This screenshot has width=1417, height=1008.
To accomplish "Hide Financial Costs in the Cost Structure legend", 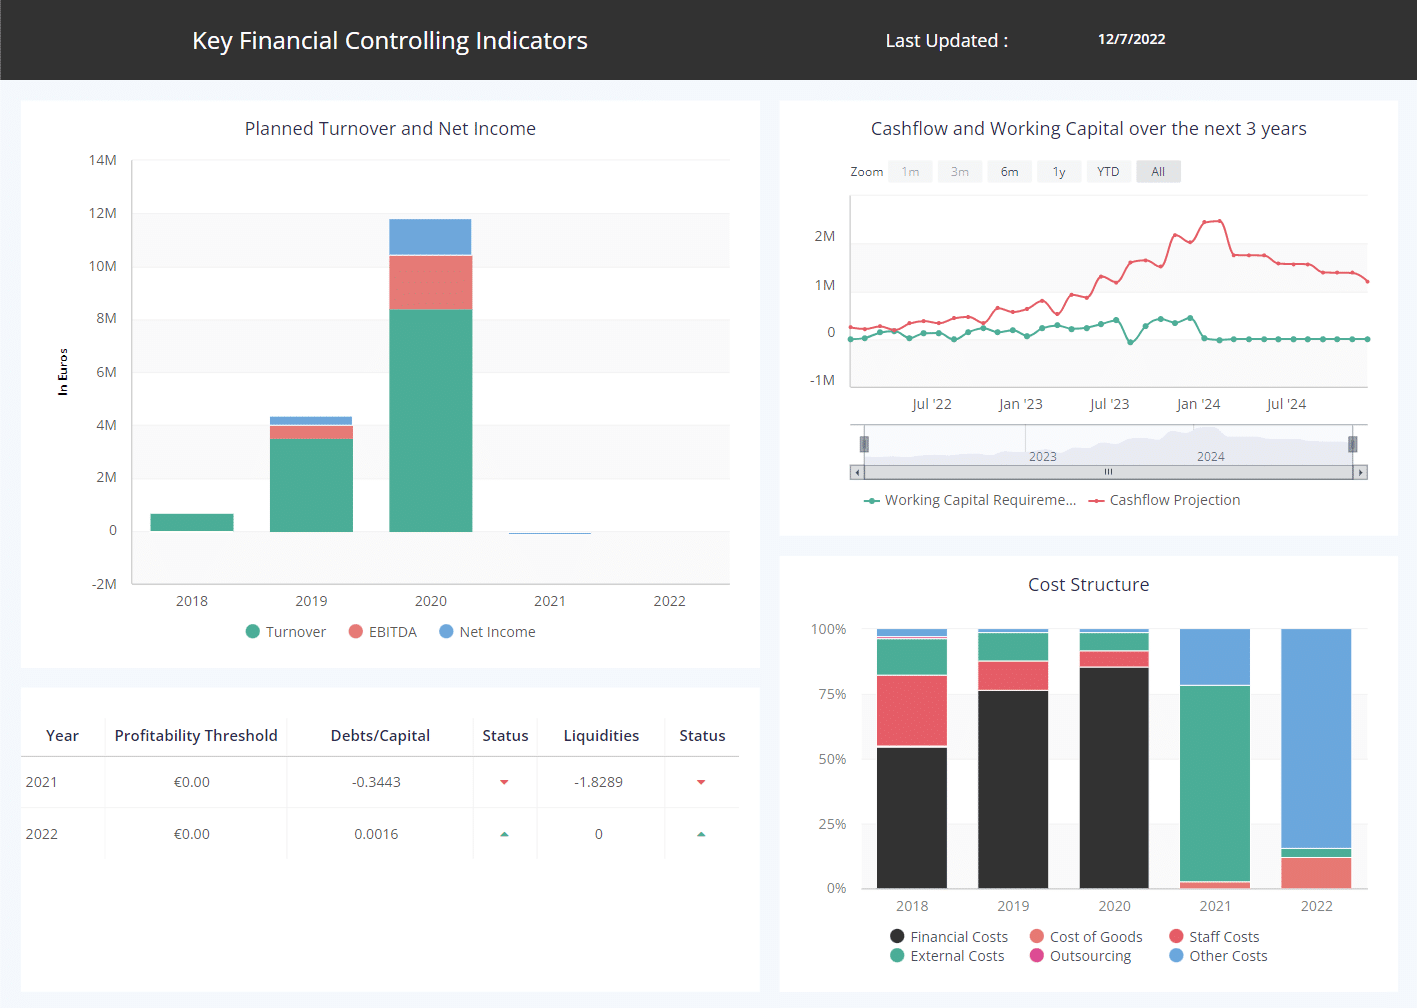I will [x=949, y=937].
